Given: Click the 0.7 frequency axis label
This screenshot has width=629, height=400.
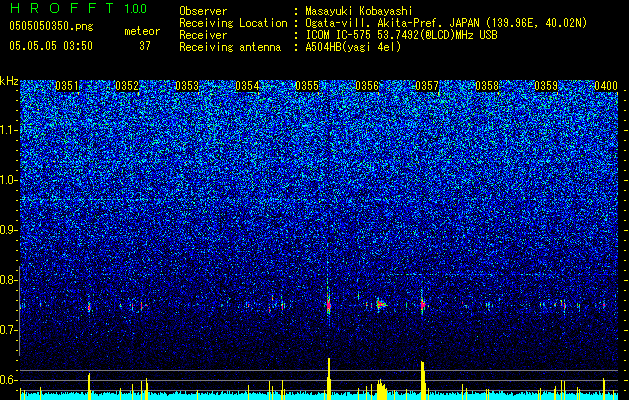Looking at the screenshot, I should (x=8, y=330).
